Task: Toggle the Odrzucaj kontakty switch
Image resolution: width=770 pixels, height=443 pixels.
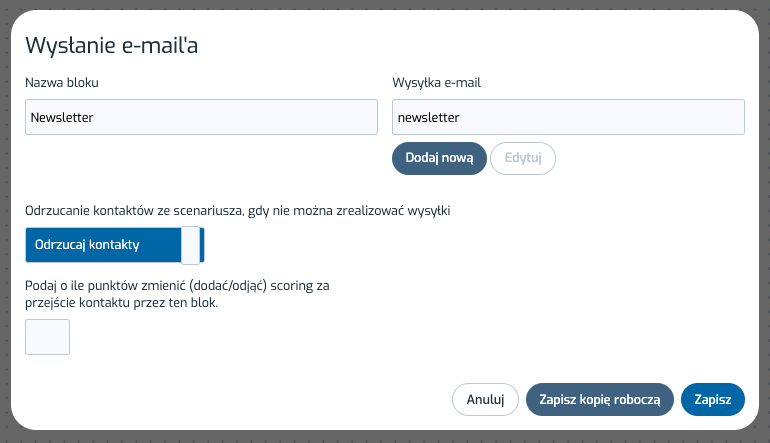Action: 114,245
